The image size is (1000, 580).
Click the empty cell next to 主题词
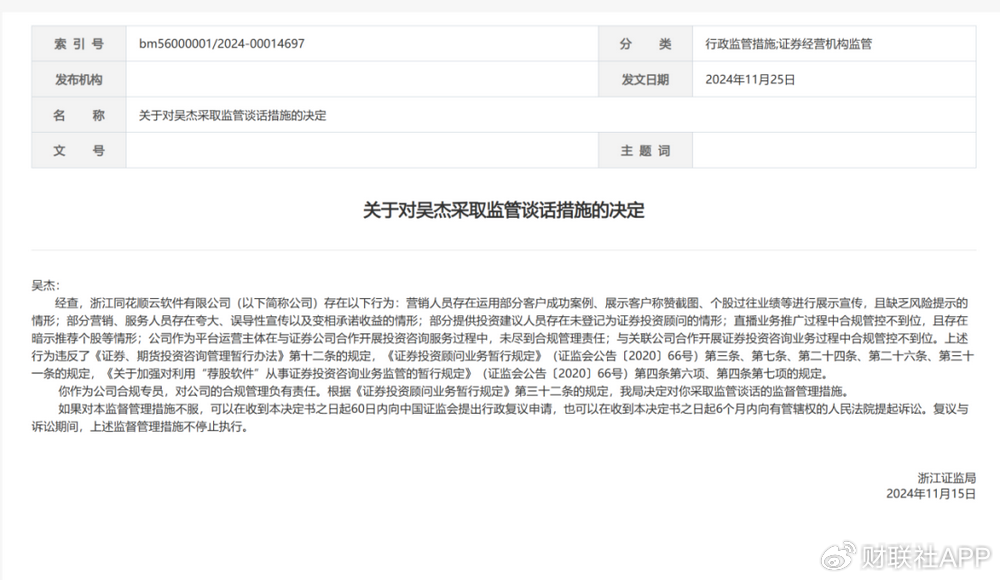click(834, 151)
